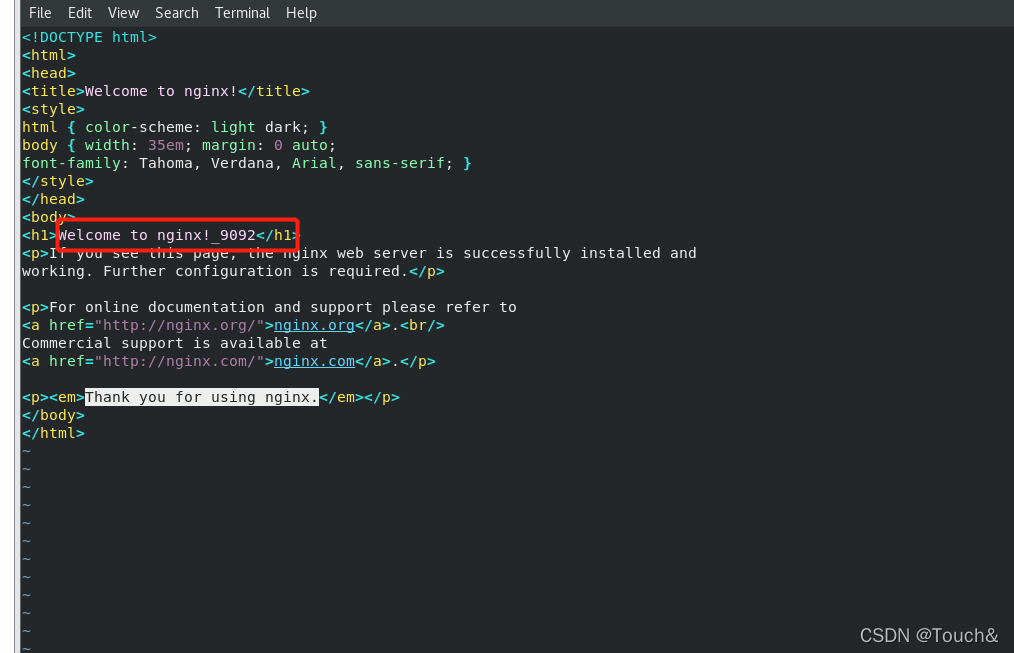The height and width of the screenshot is (653, 1014).
Task: Click the opening <head> tag
Action: [49, 73]
